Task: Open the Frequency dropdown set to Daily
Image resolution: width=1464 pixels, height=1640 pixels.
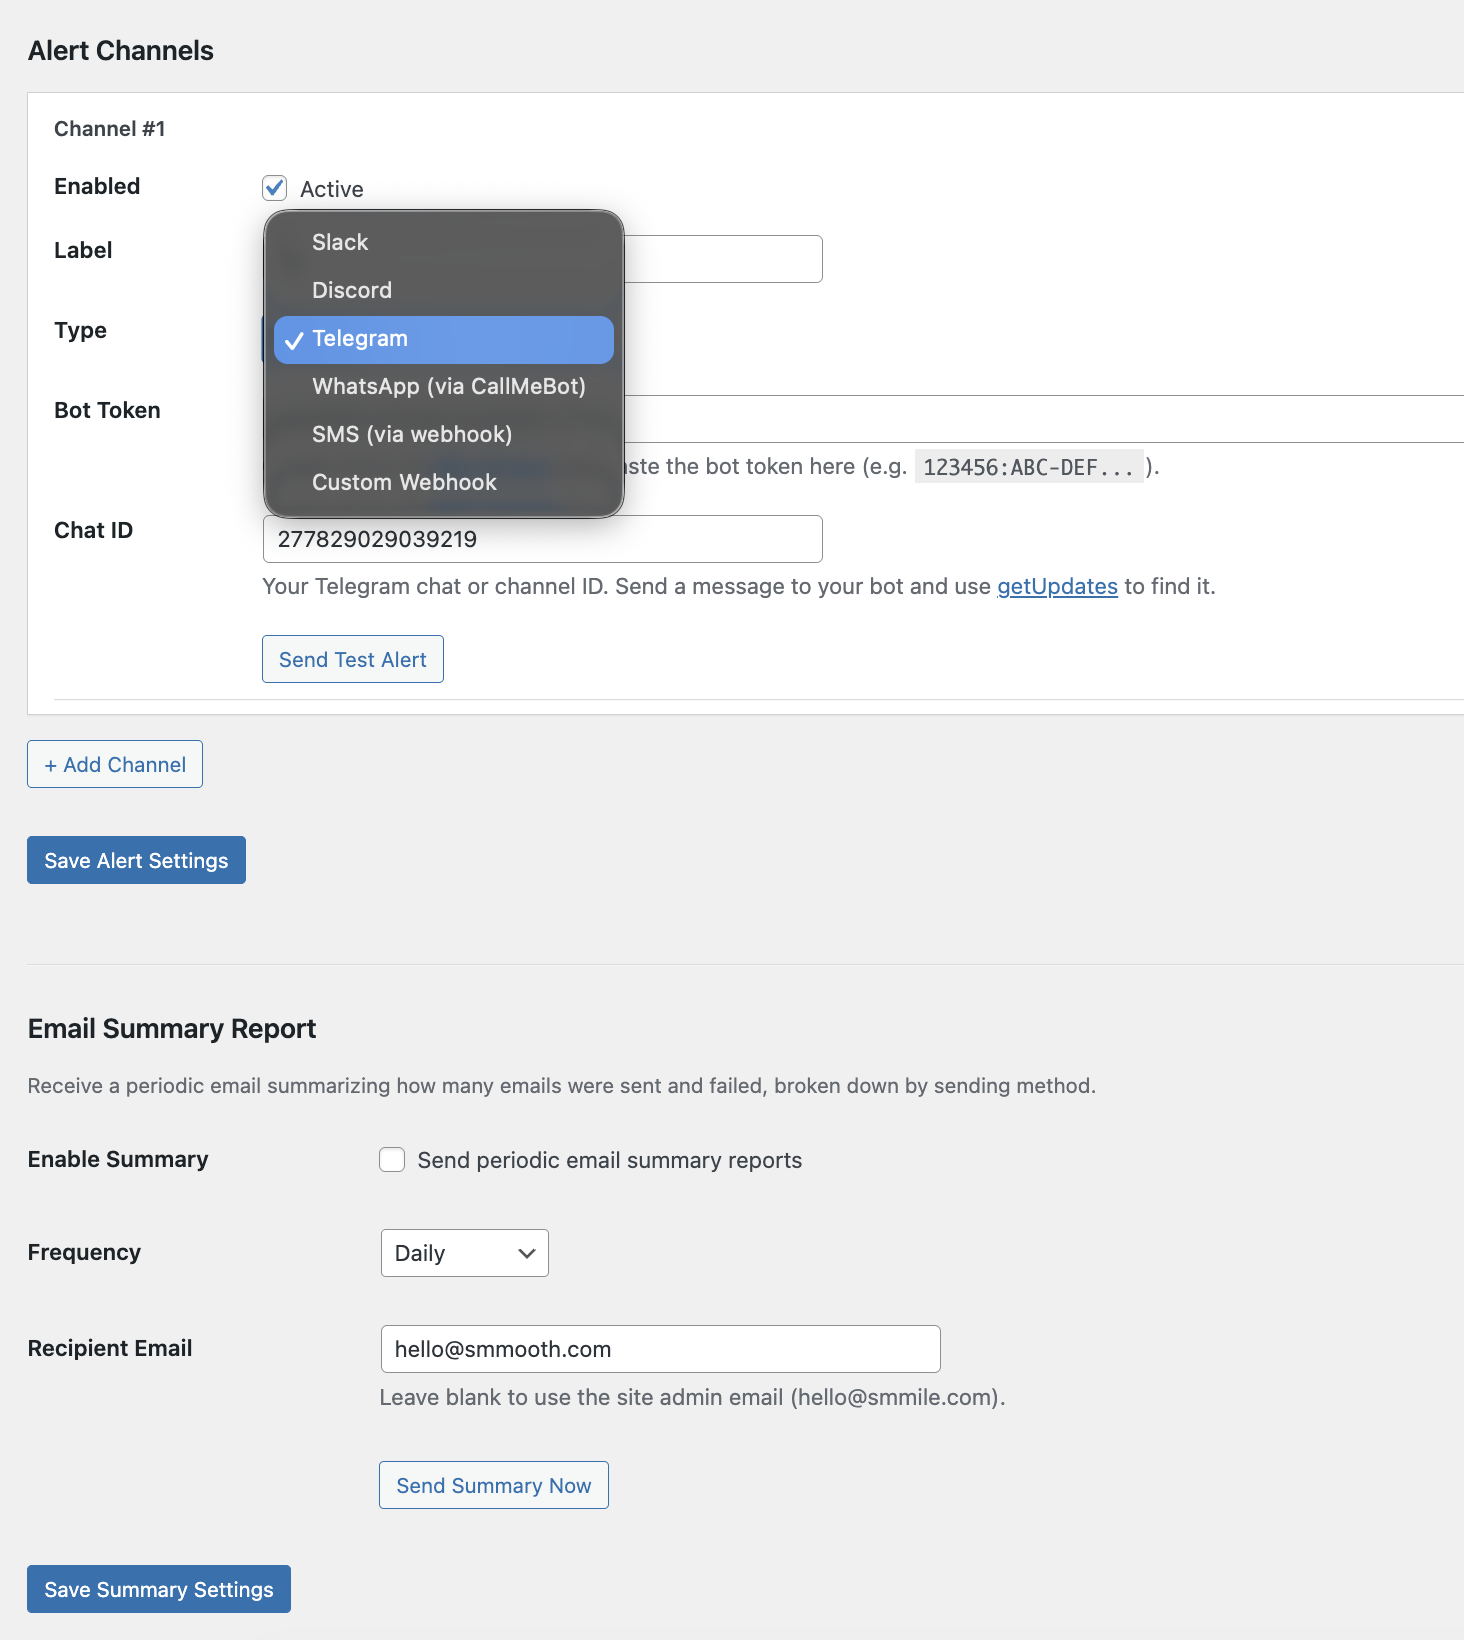Action: [464, 1253]
